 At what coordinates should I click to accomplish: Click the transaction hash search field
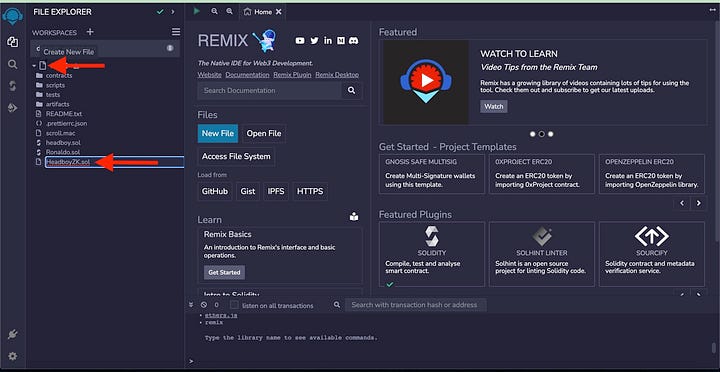click(416, 304)
